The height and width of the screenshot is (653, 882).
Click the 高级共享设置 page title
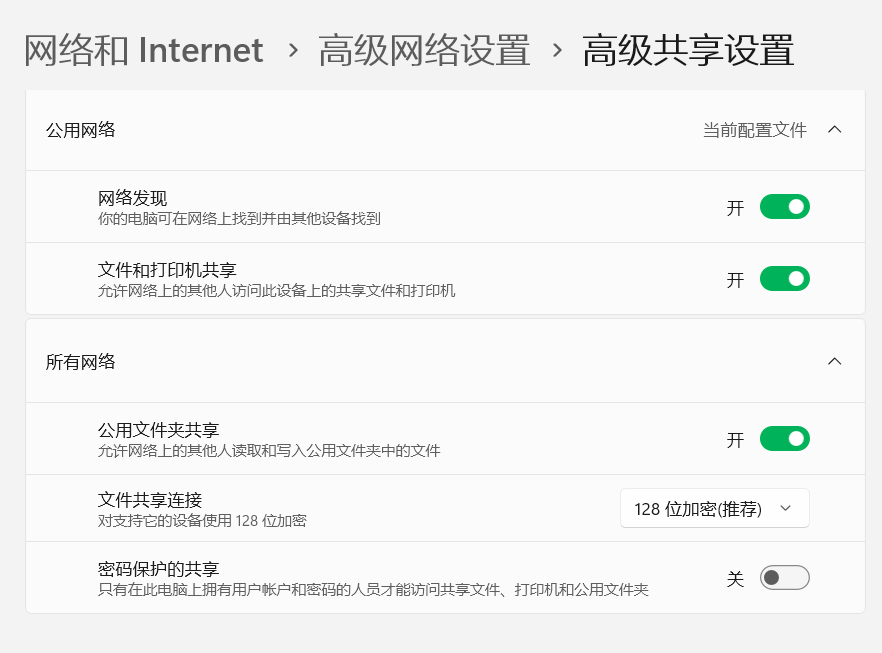point(688,50)
